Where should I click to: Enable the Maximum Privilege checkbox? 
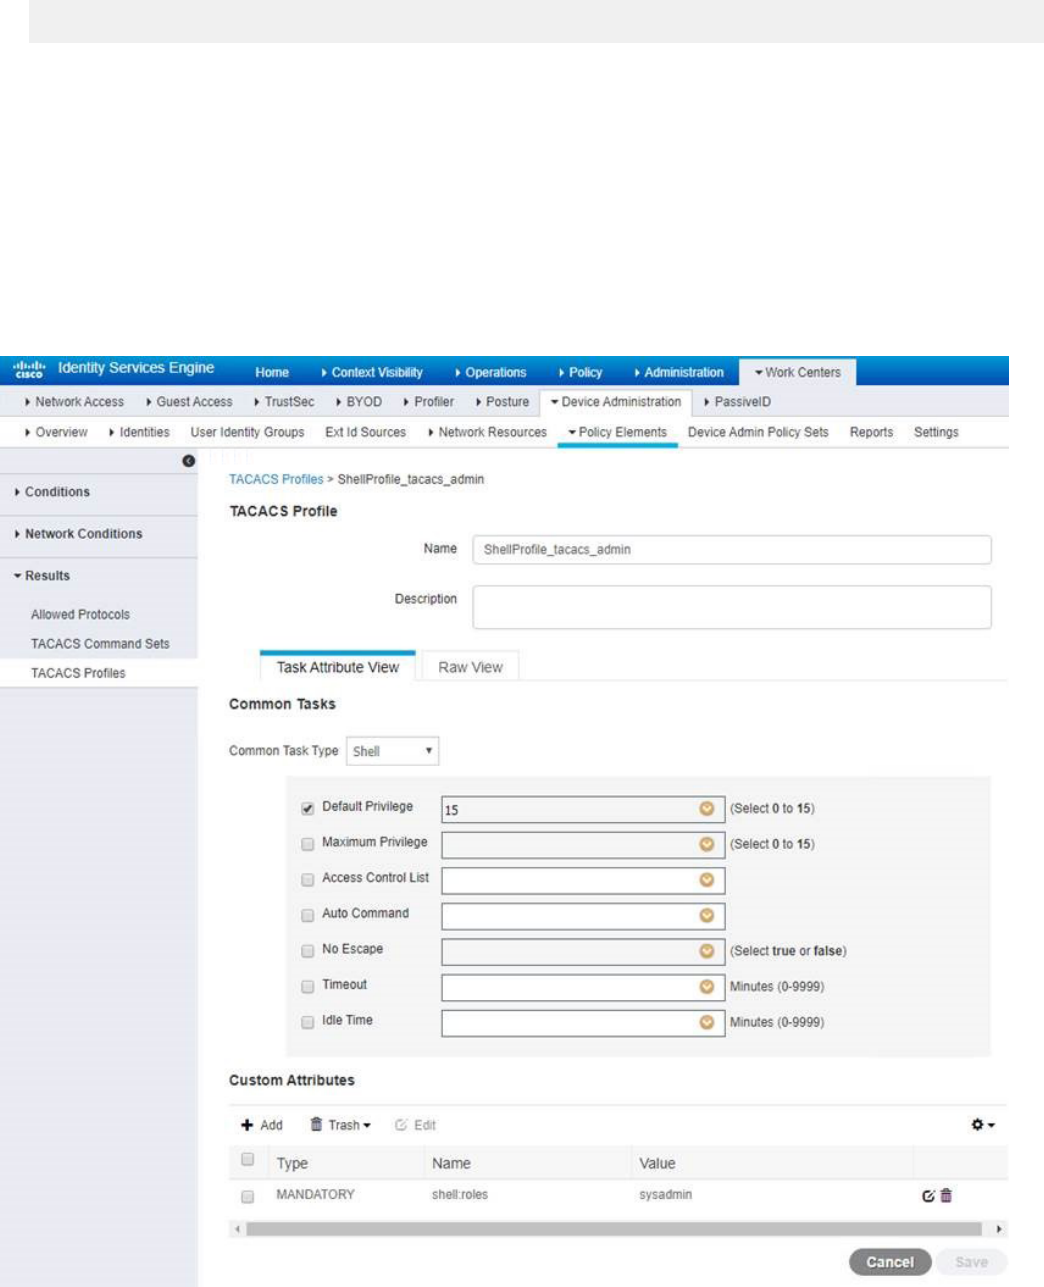coord(308,844)
